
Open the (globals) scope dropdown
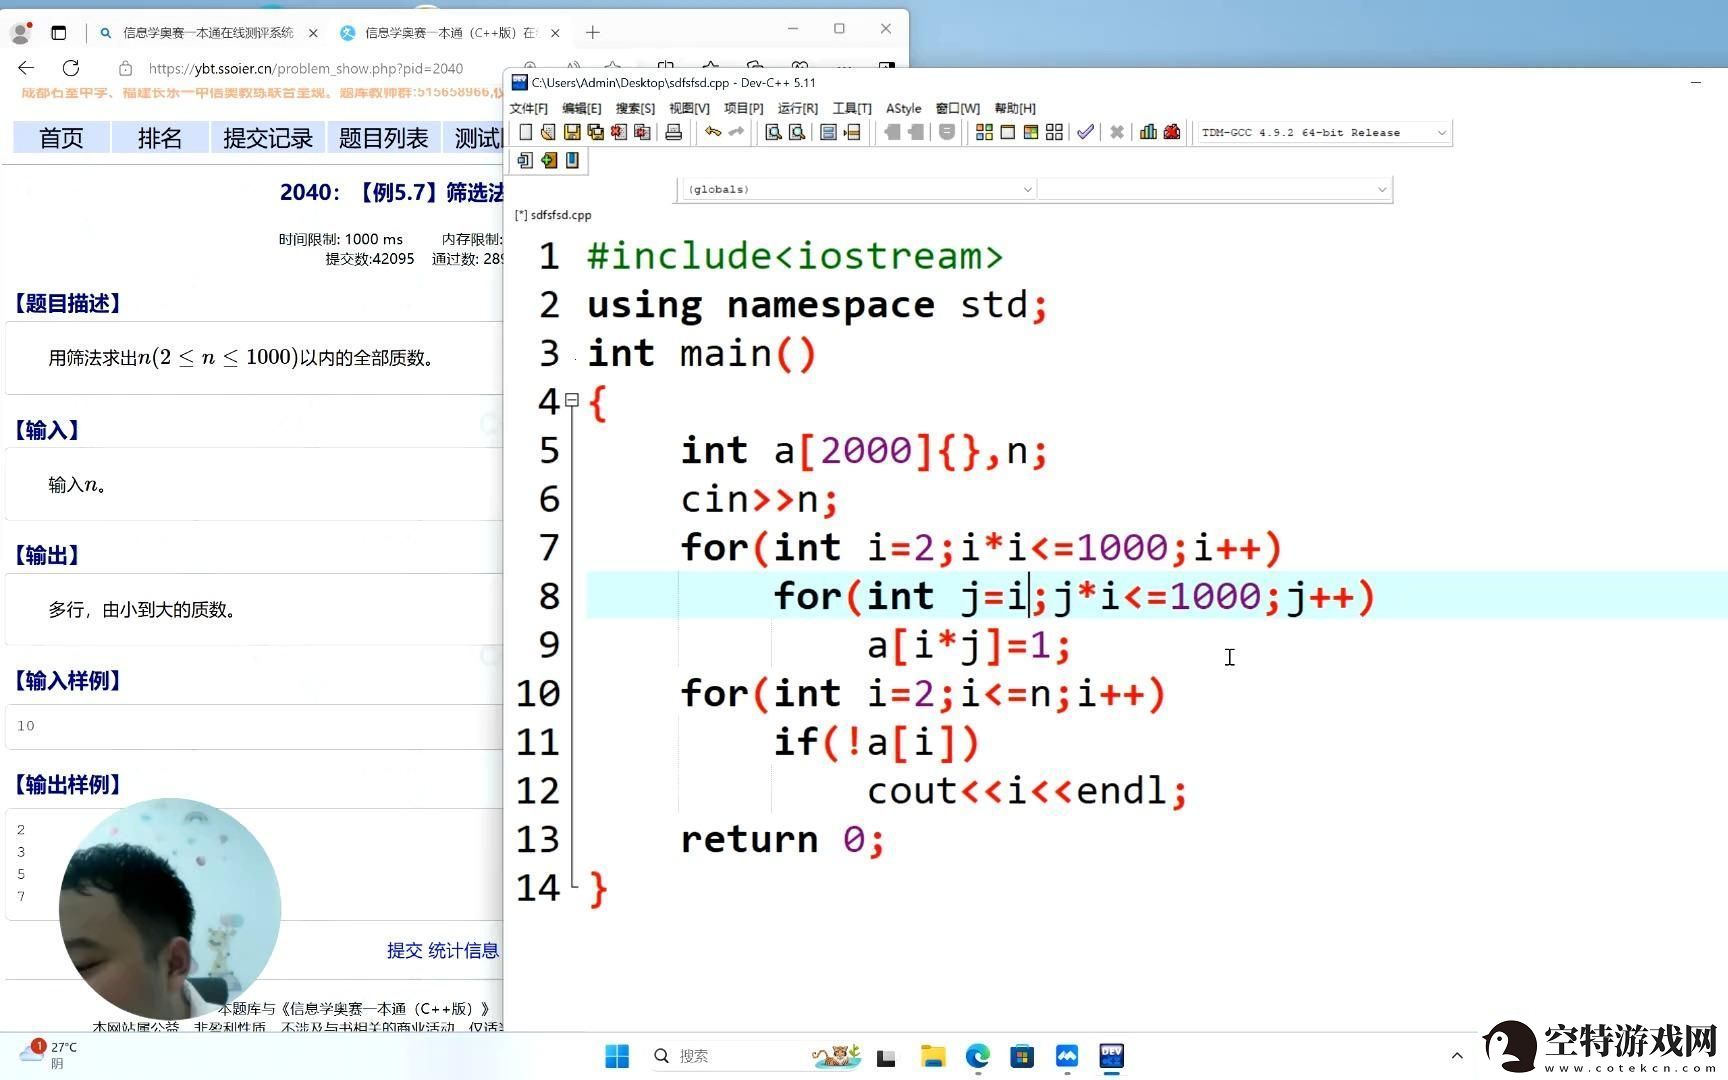coord(858,189)
